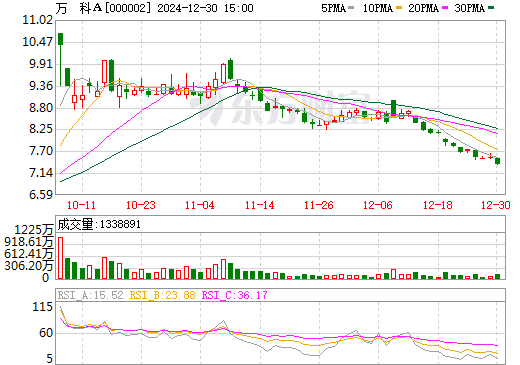
Task: Click the 8.25 price axis label
Action: tap(41, 129)
